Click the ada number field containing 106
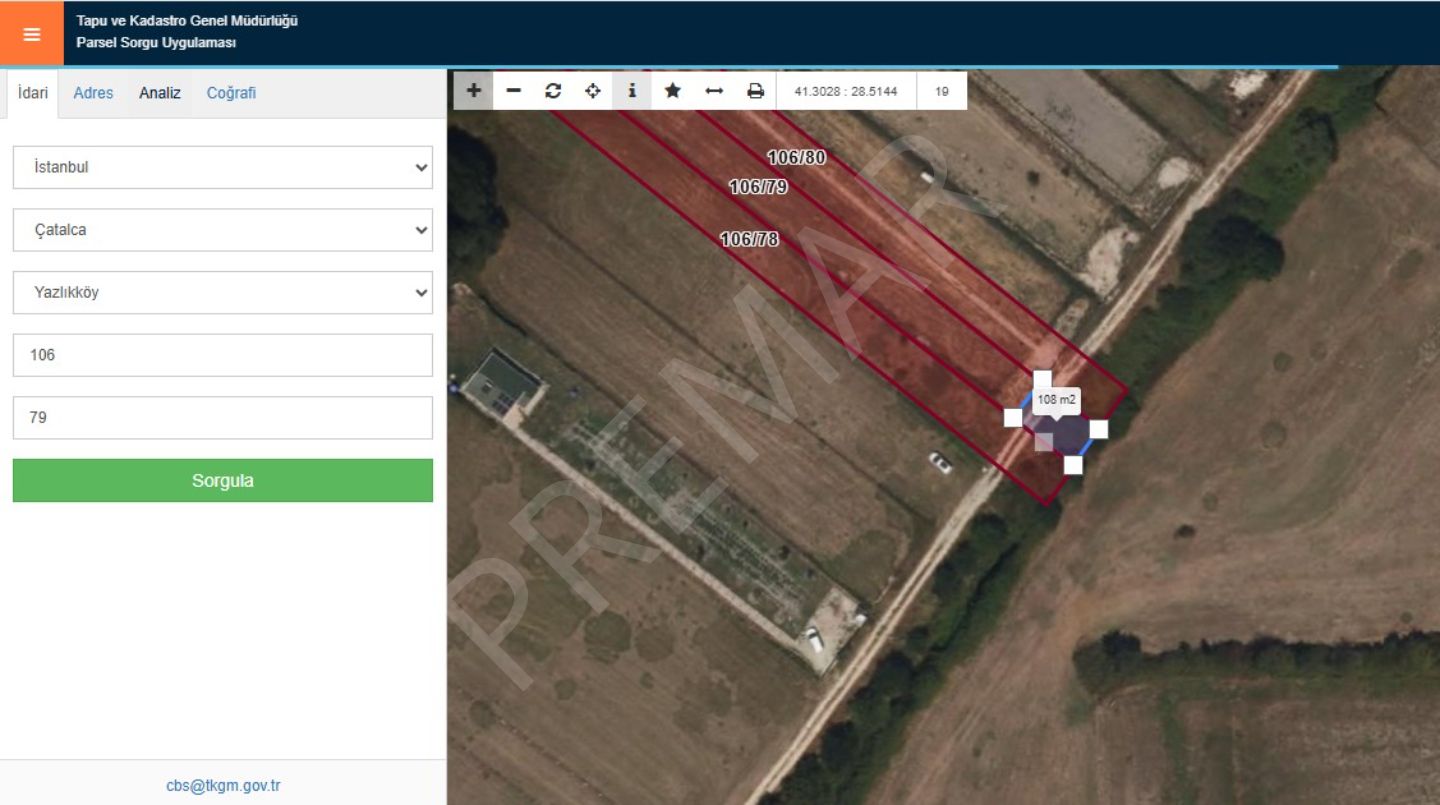Image resolution: width=1440 pixels, height=805 pixels. coord(222,355)
